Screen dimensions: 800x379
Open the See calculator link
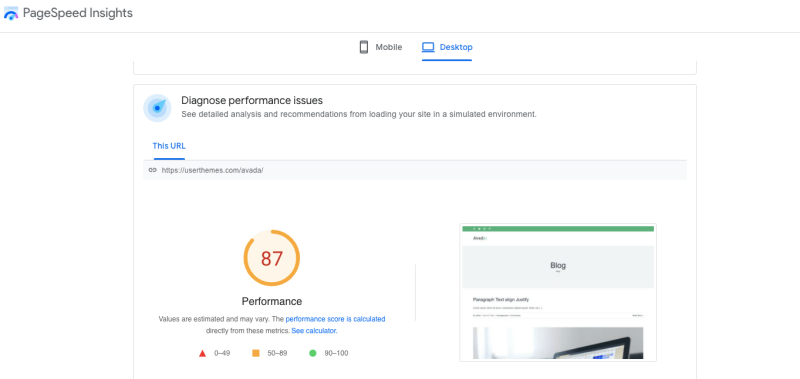(x=314, y=331)
